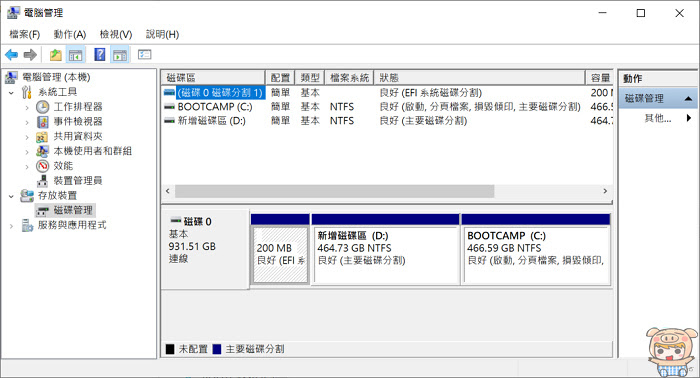The height and width of the screenshot is (378, 700).
Task: Sort by the 磁碟區 column header
Action: point(213,78)
